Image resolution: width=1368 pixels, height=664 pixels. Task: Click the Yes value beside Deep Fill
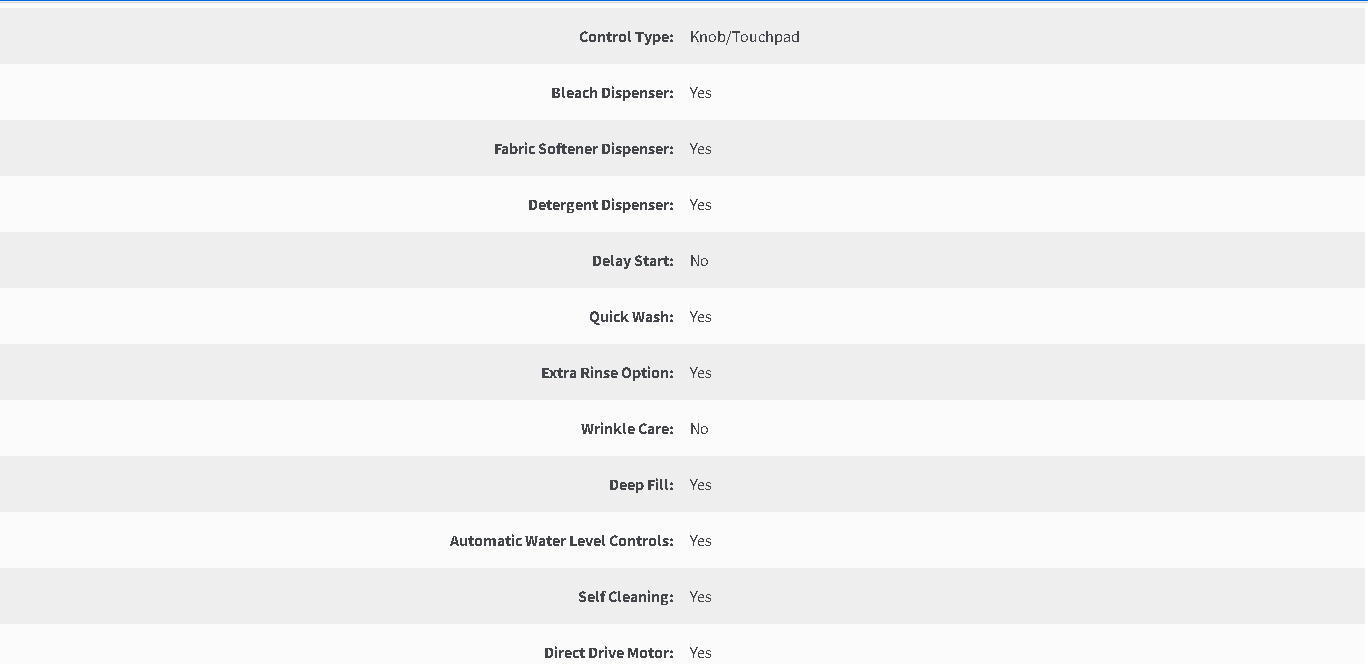701,485
